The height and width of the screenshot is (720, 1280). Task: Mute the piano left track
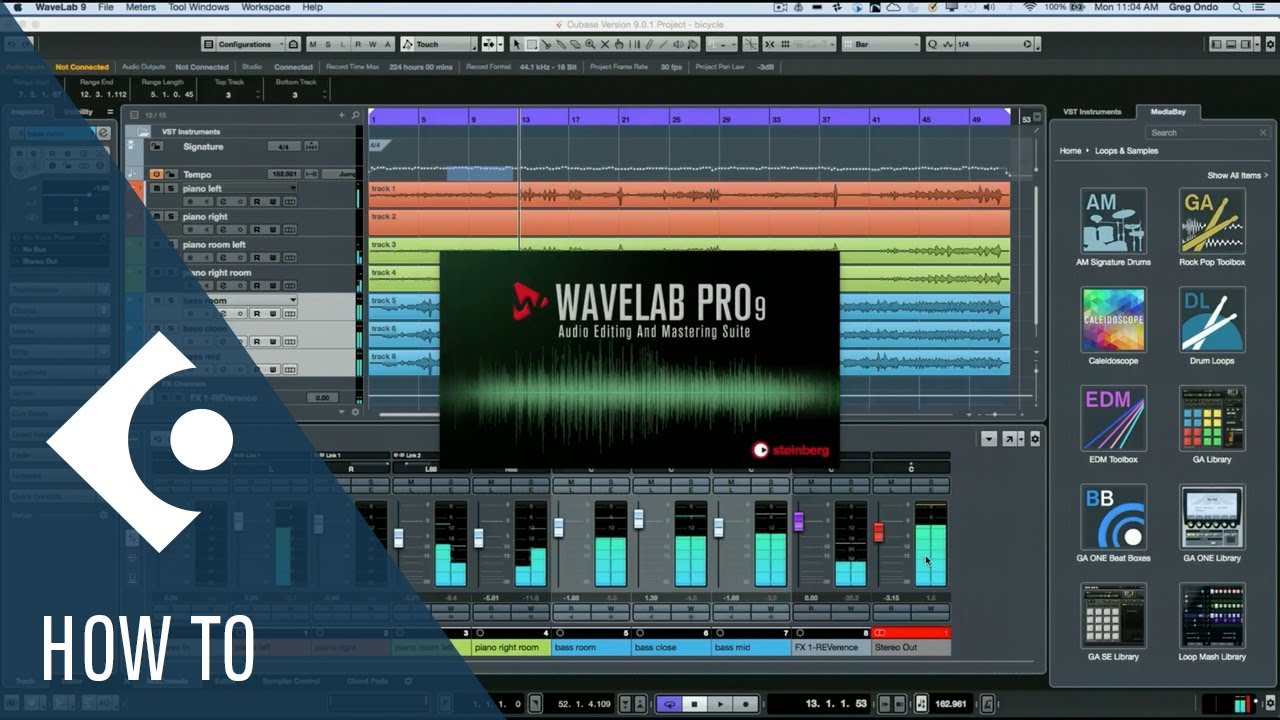click(157, 189)
